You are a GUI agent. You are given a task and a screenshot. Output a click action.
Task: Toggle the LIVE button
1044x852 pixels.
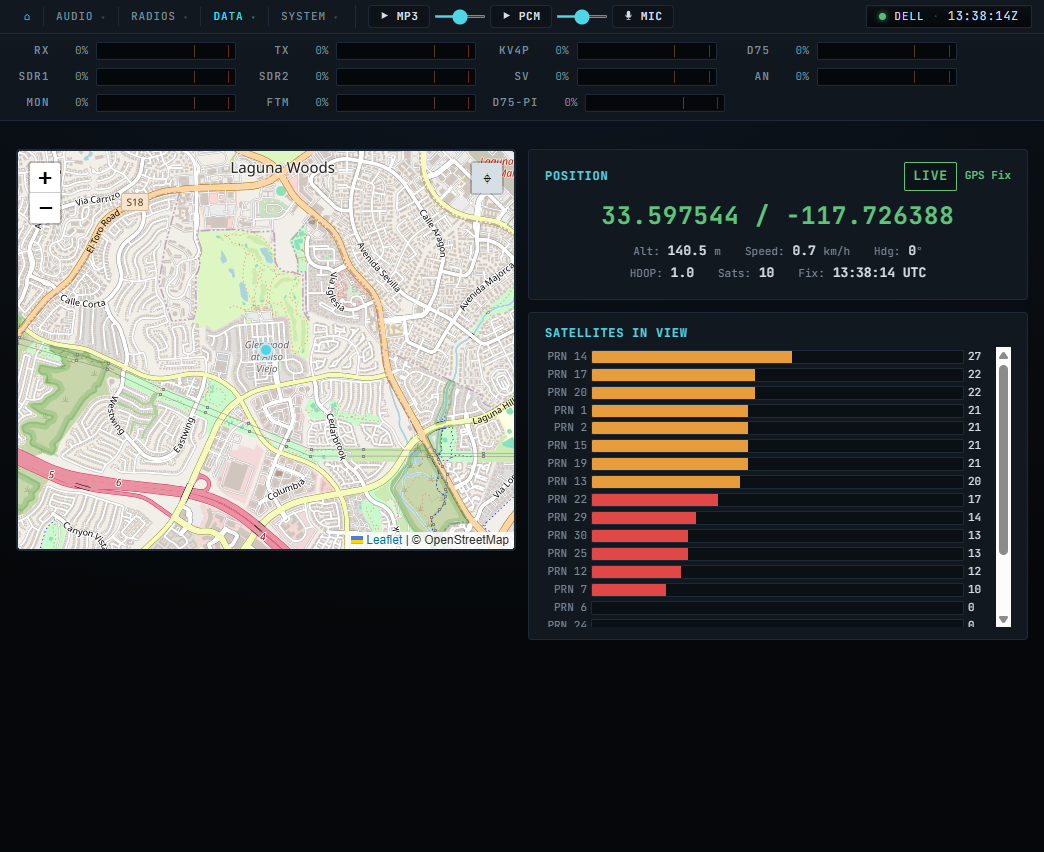click(x=930, y=176)
